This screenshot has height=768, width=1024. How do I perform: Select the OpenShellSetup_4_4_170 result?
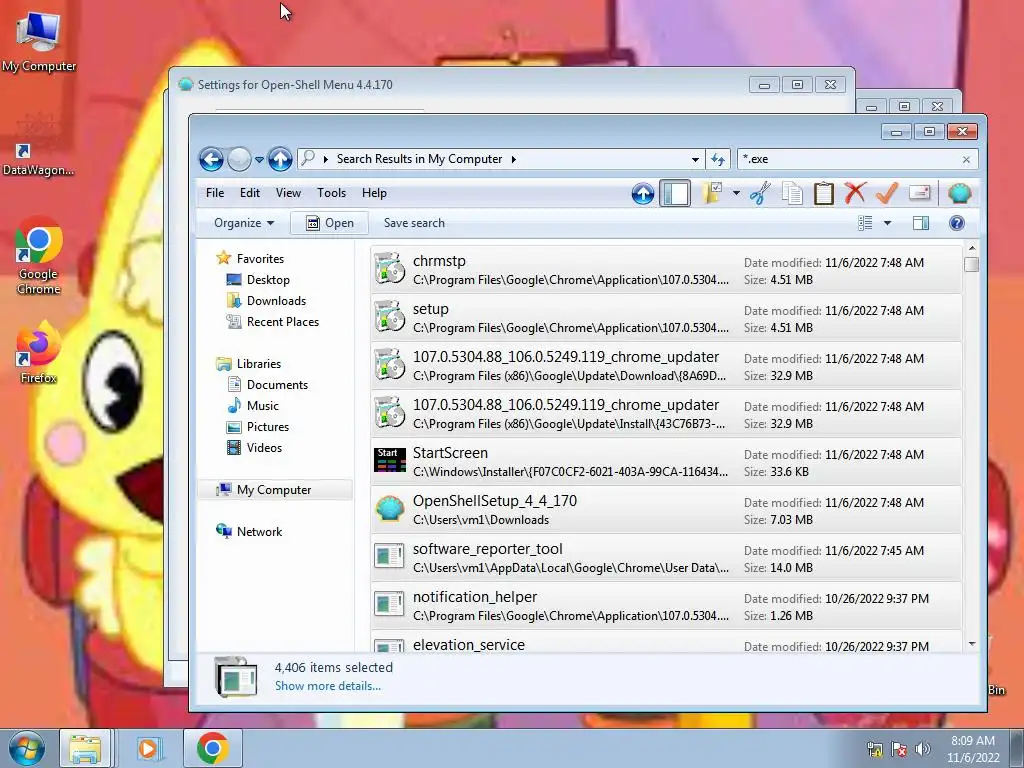666,510
